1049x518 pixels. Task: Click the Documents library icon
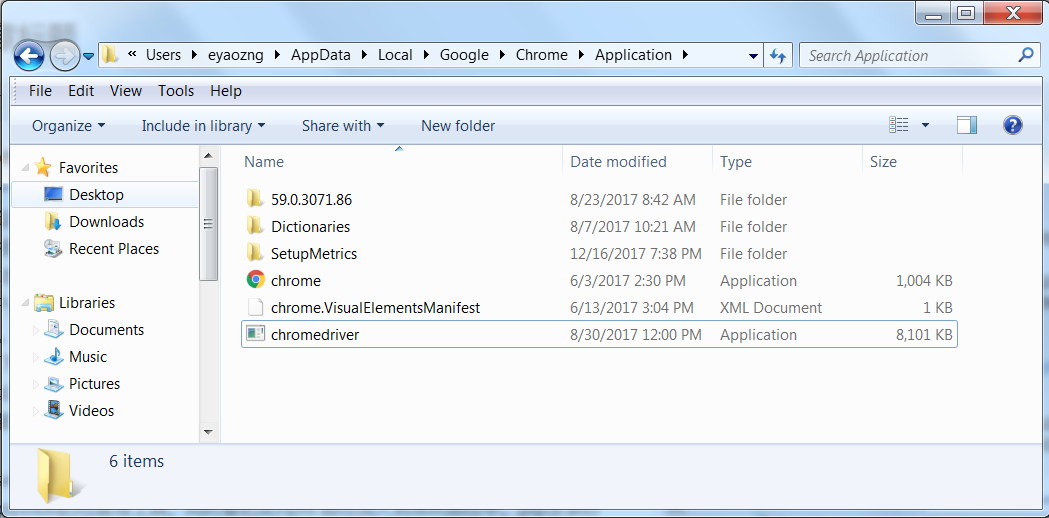54,329
